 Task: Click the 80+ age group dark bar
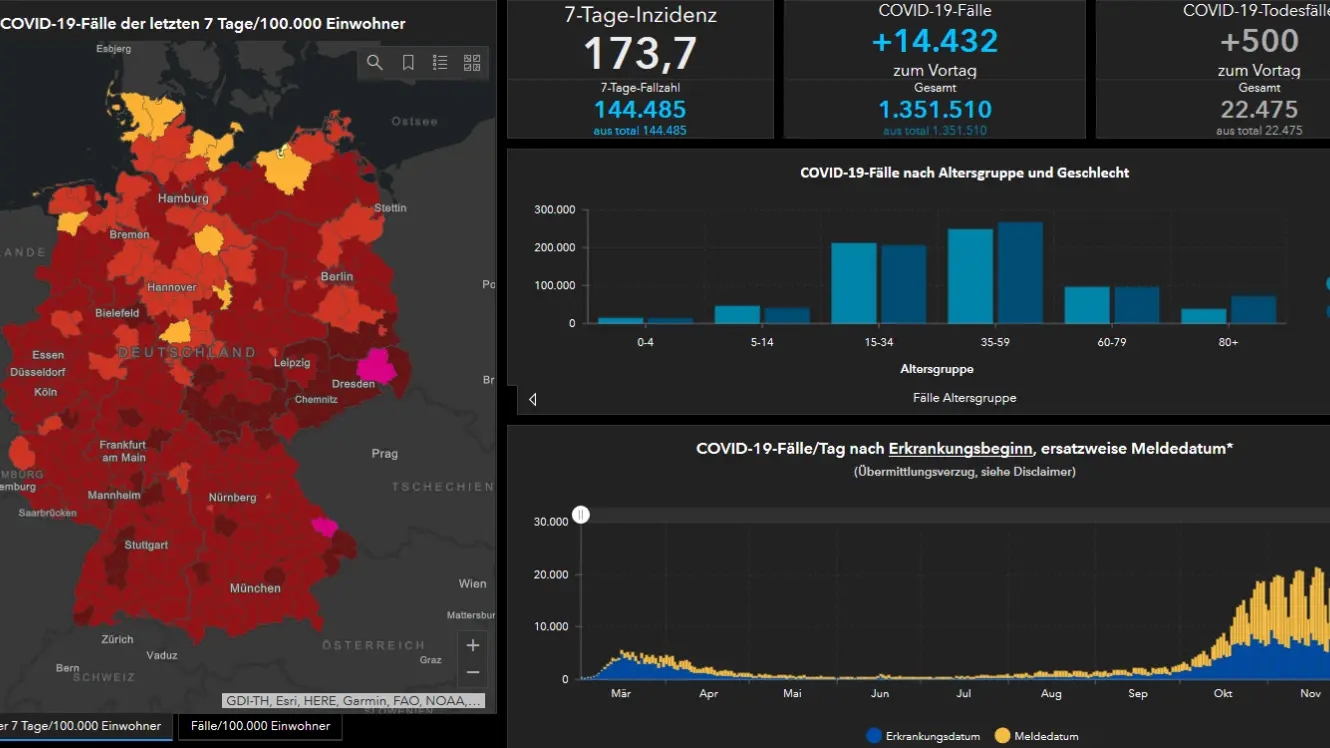coord(1253,309)
